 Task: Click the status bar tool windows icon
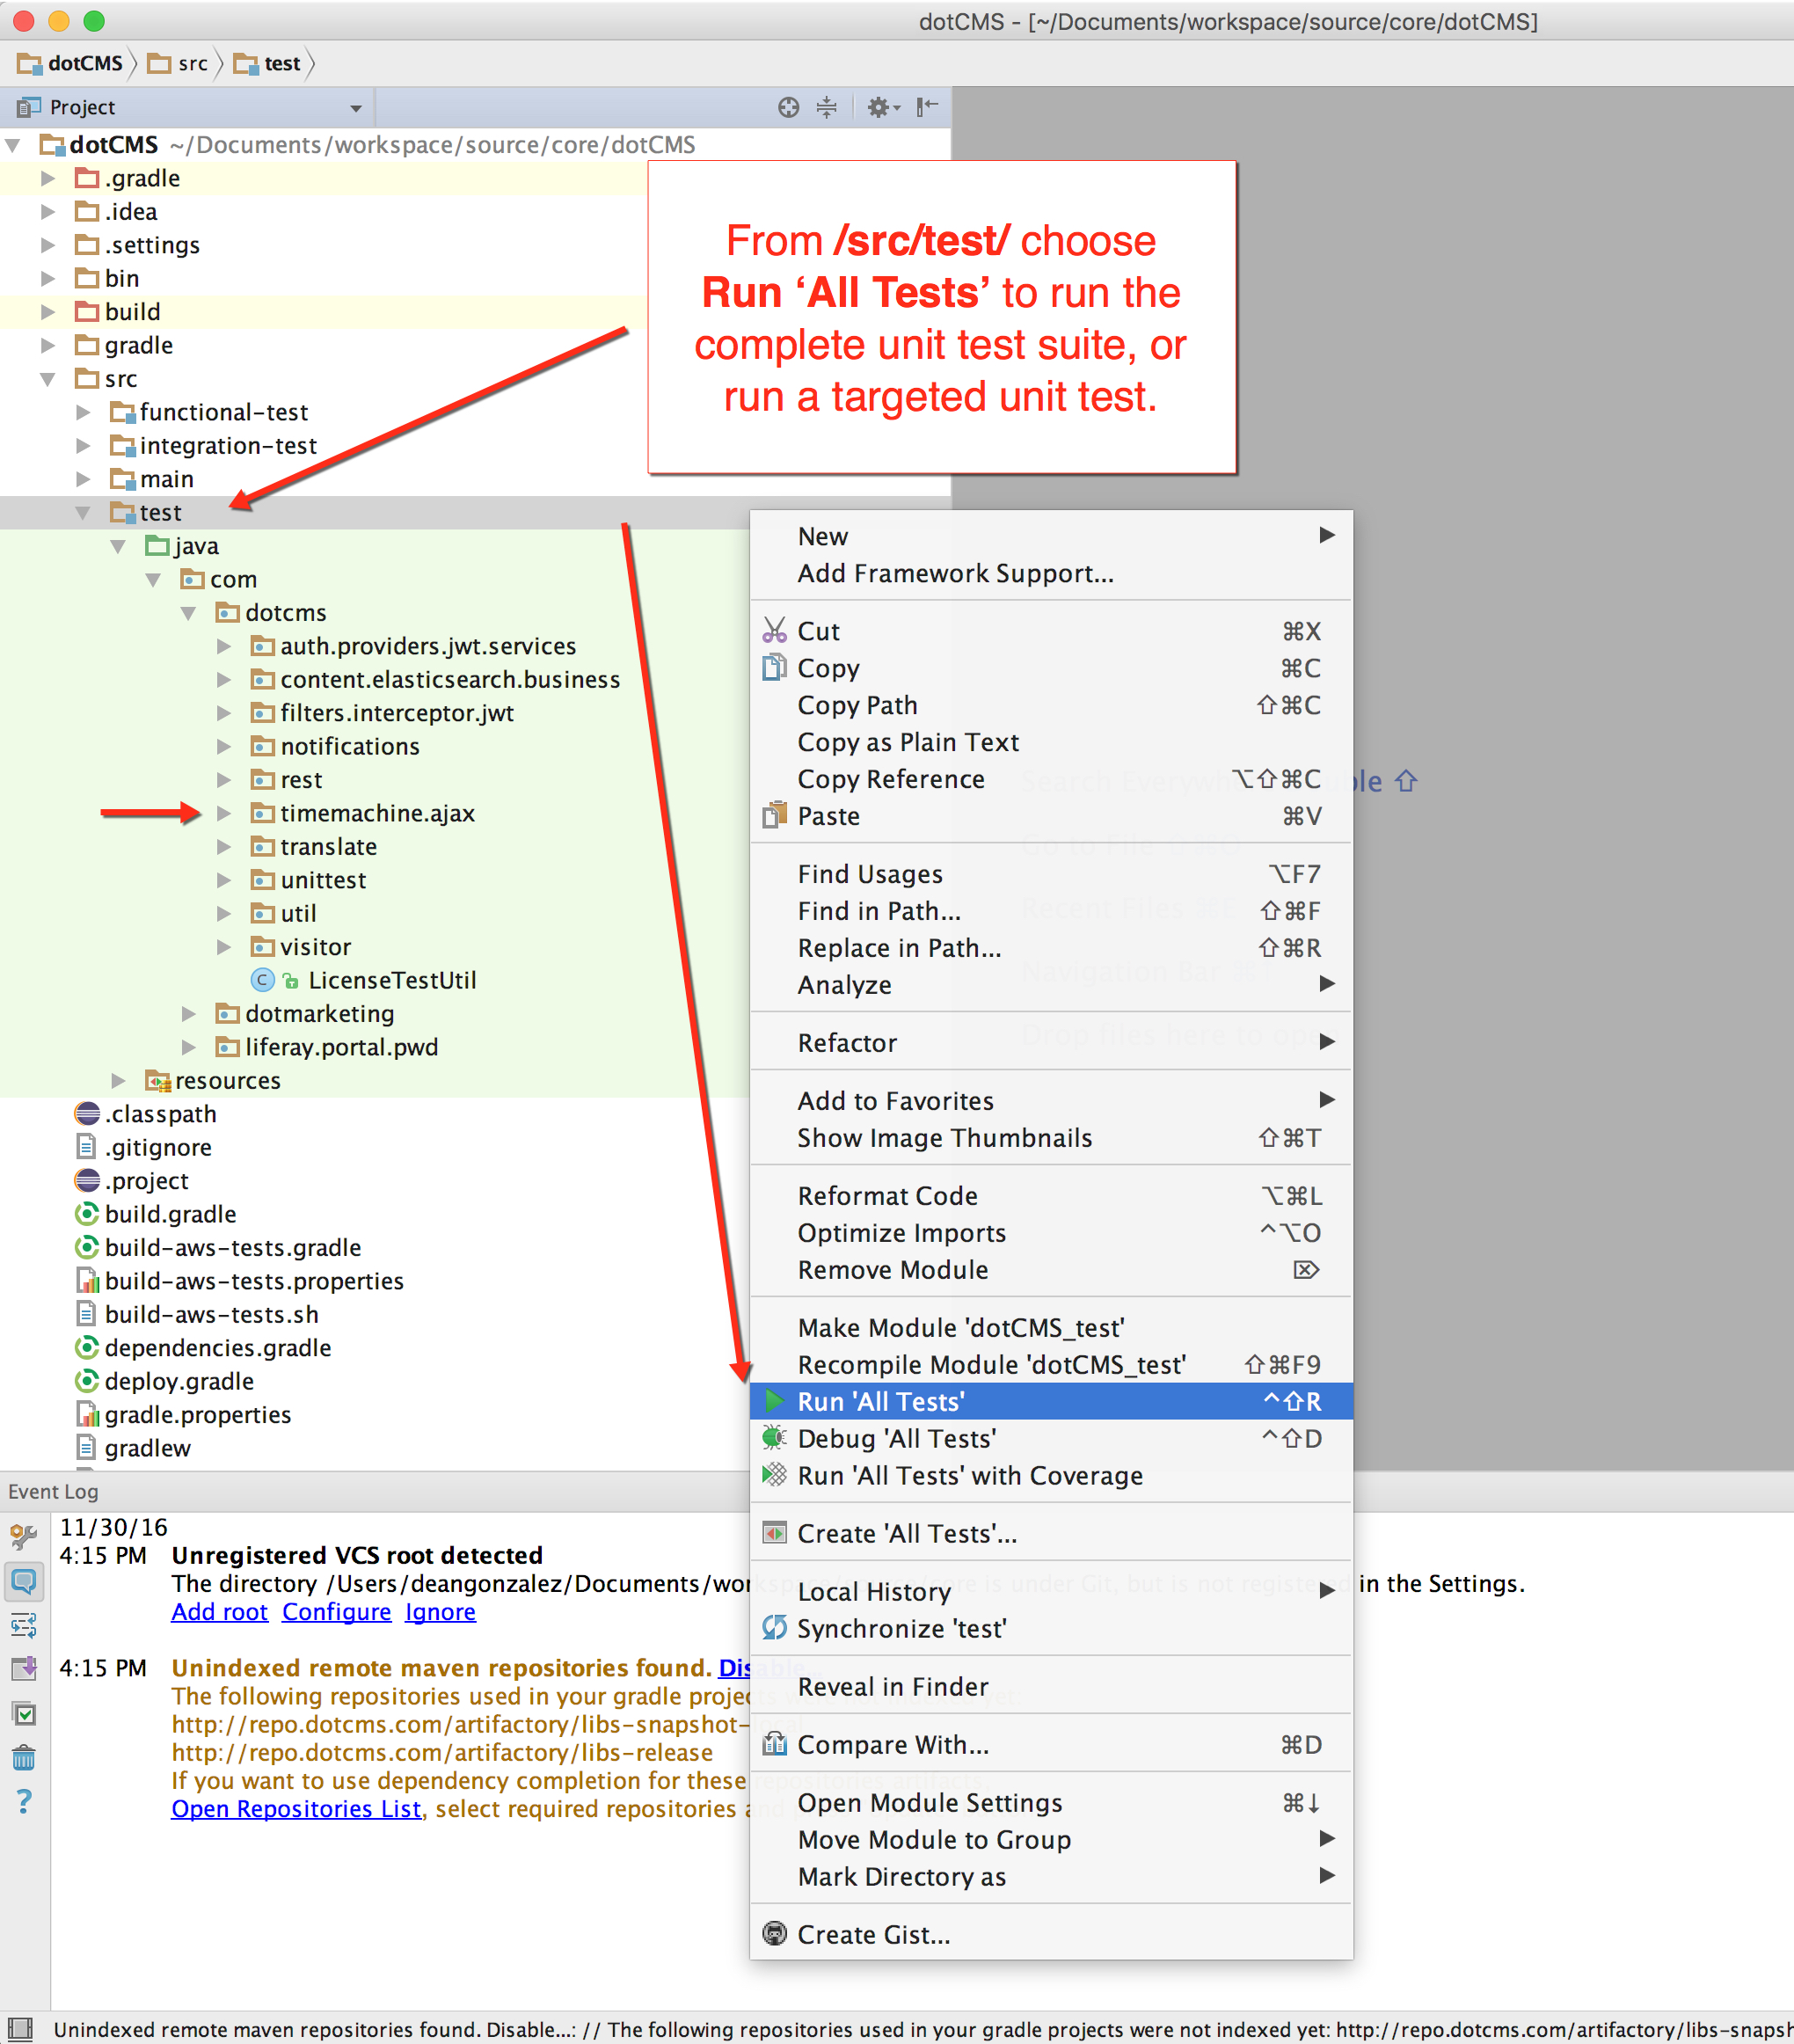pos(19,2029)
